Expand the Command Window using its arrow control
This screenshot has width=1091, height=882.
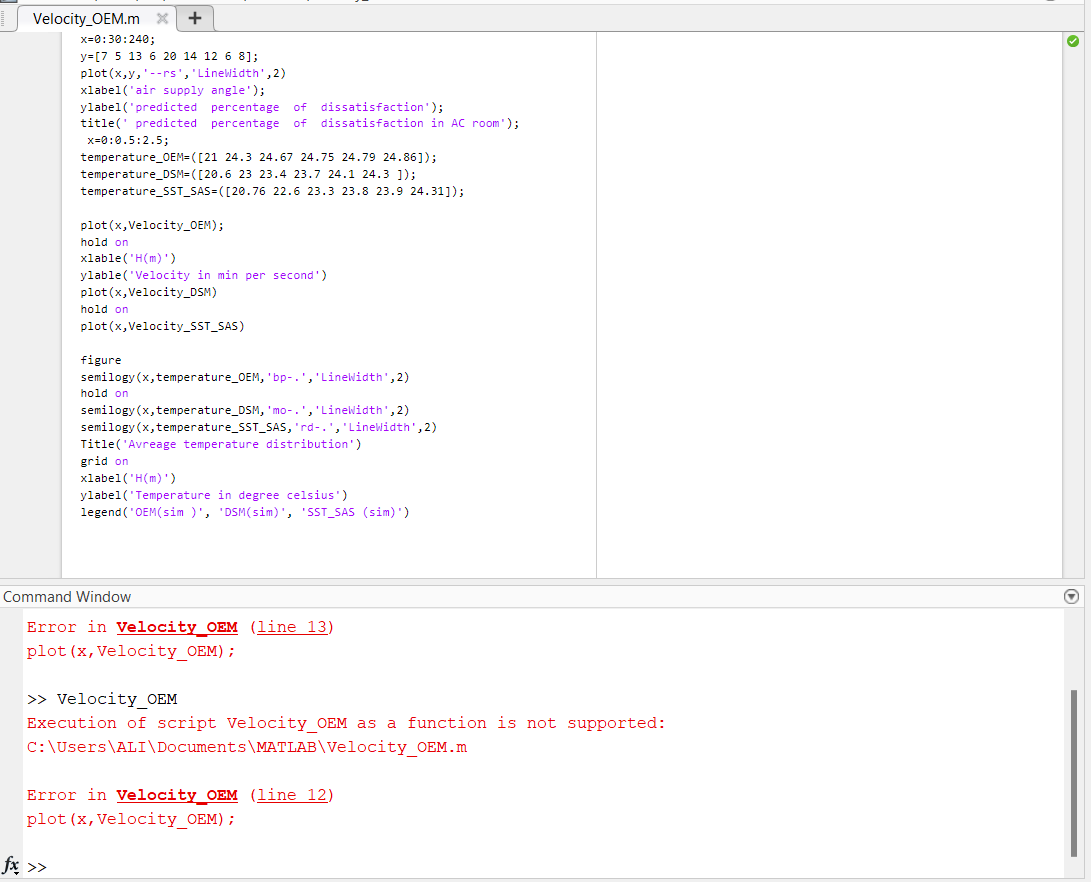[1071, 596]
